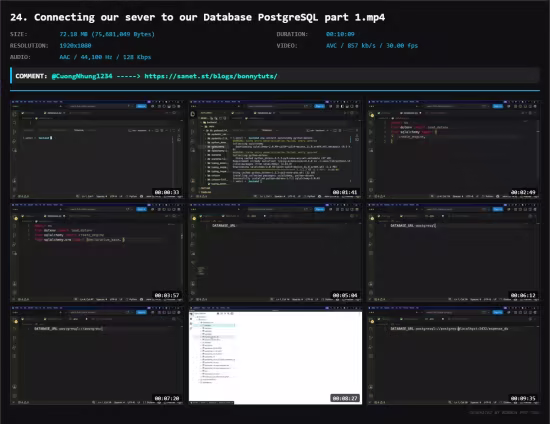The width and height of the screenshot is (550, 424).
Task: Click the 'COMMENT:' label
Action: (31, 76)
